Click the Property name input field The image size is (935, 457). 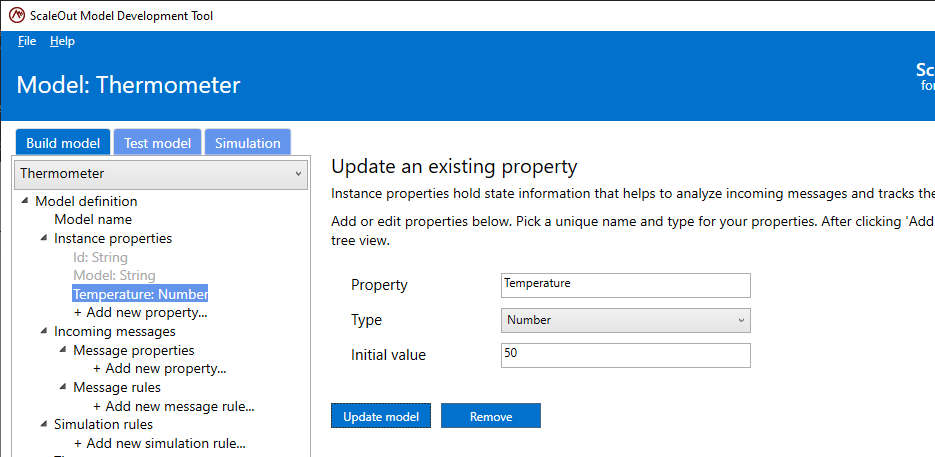(626, 285)
